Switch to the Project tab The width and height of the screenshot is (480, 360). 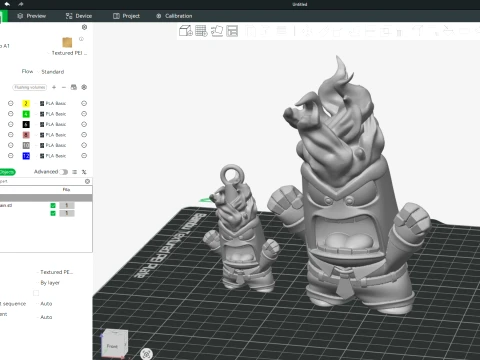tap(126, 16)
